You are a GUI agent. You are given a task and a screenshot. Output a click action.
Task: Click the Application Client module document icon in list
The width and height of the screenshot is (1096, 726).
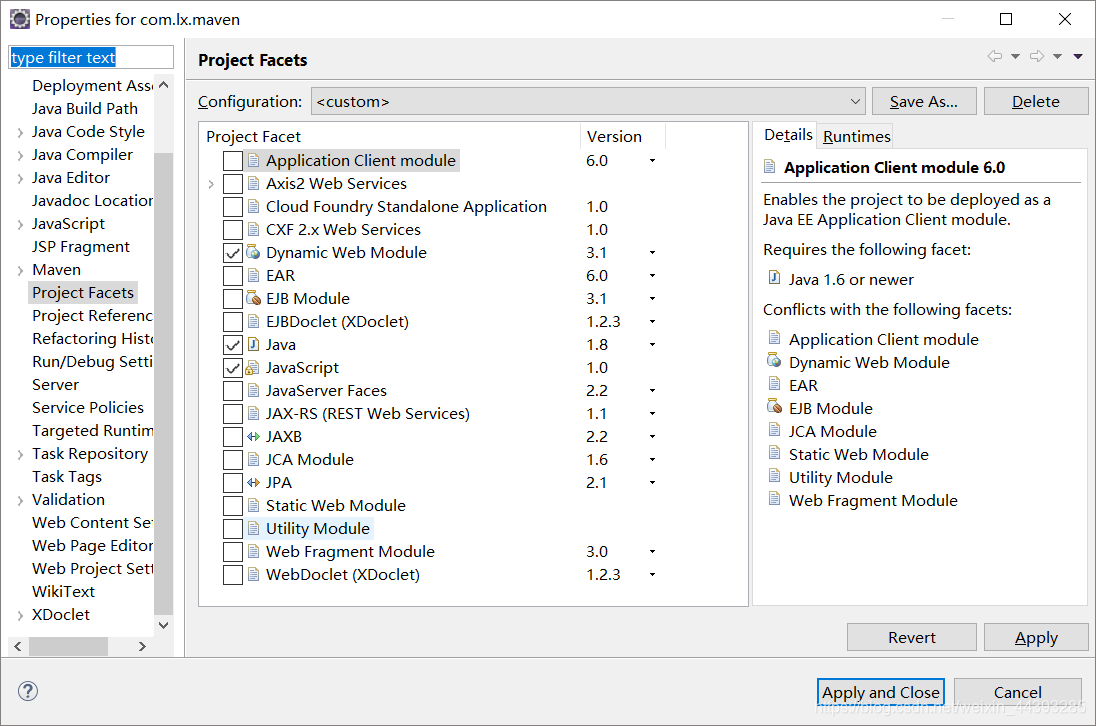tap(253, 161)
